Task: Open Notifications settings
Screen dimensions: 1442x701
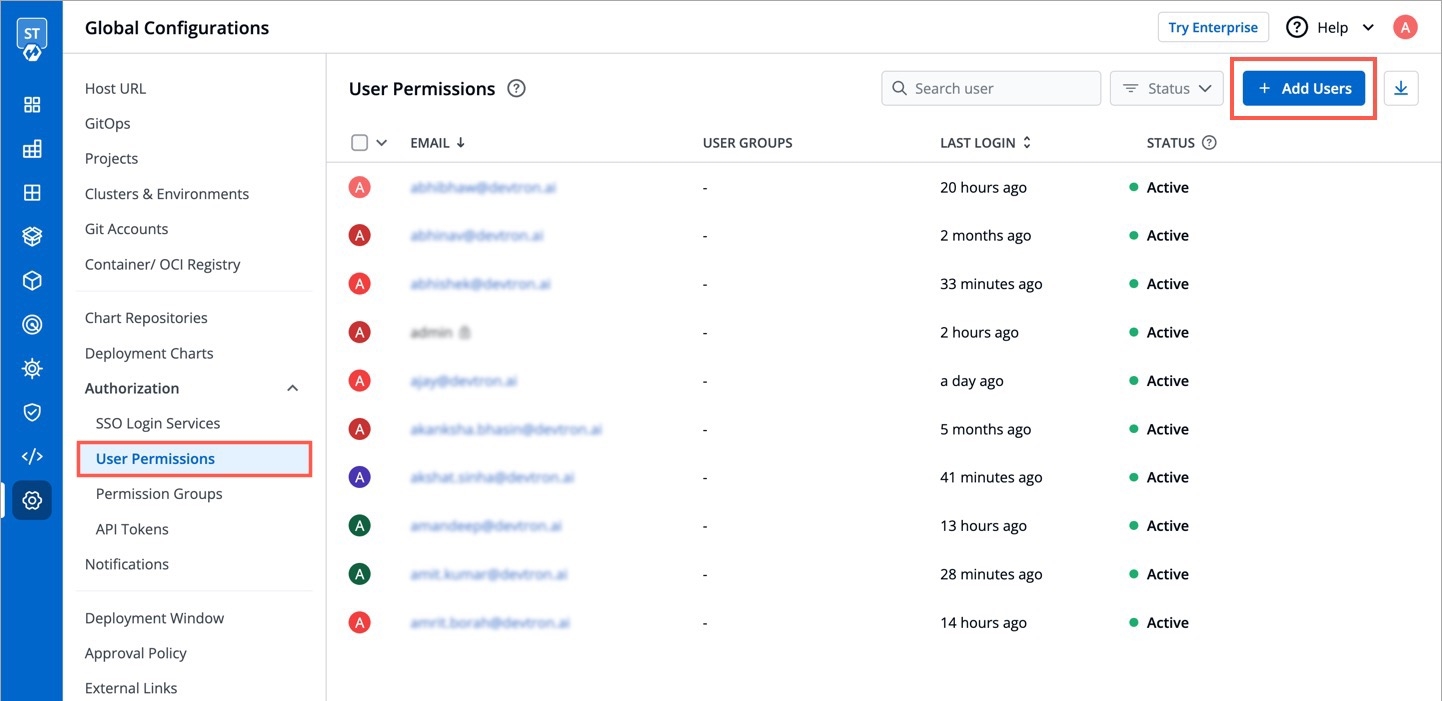Action: pyautogui.click(x=127, y=564)
